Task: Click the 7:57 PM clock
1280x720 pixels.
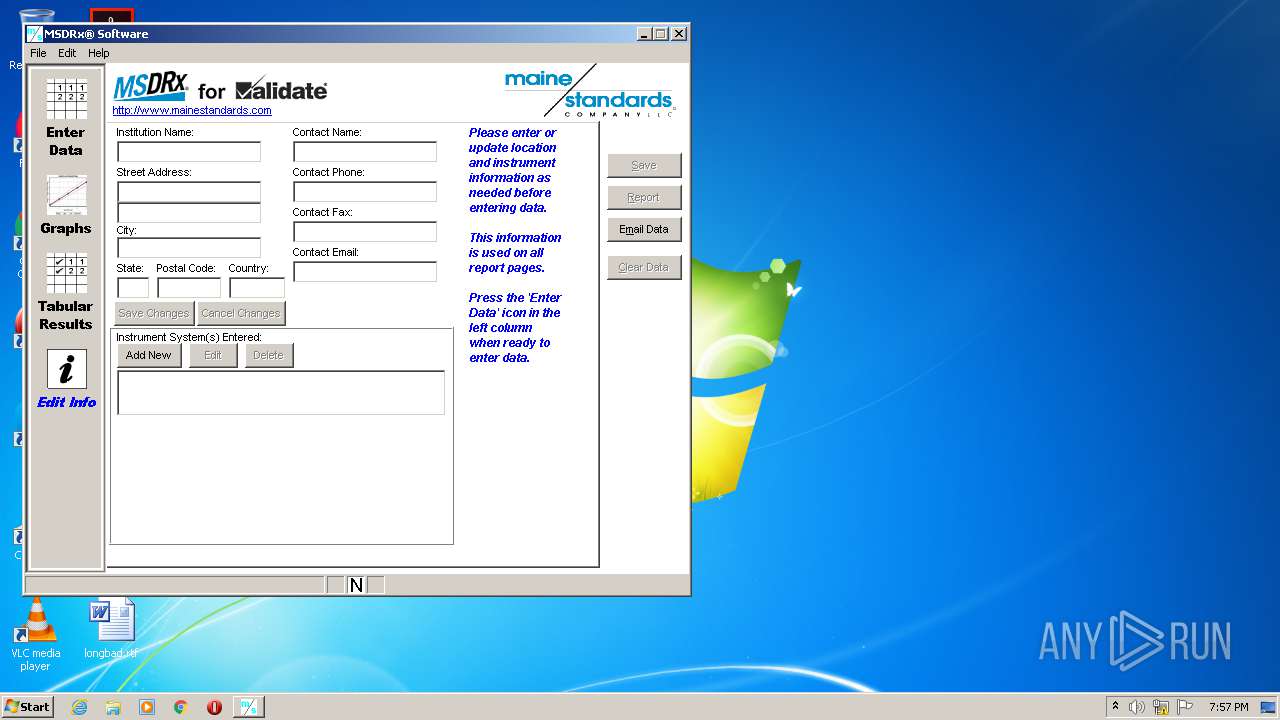Action: click(1228, 707)
